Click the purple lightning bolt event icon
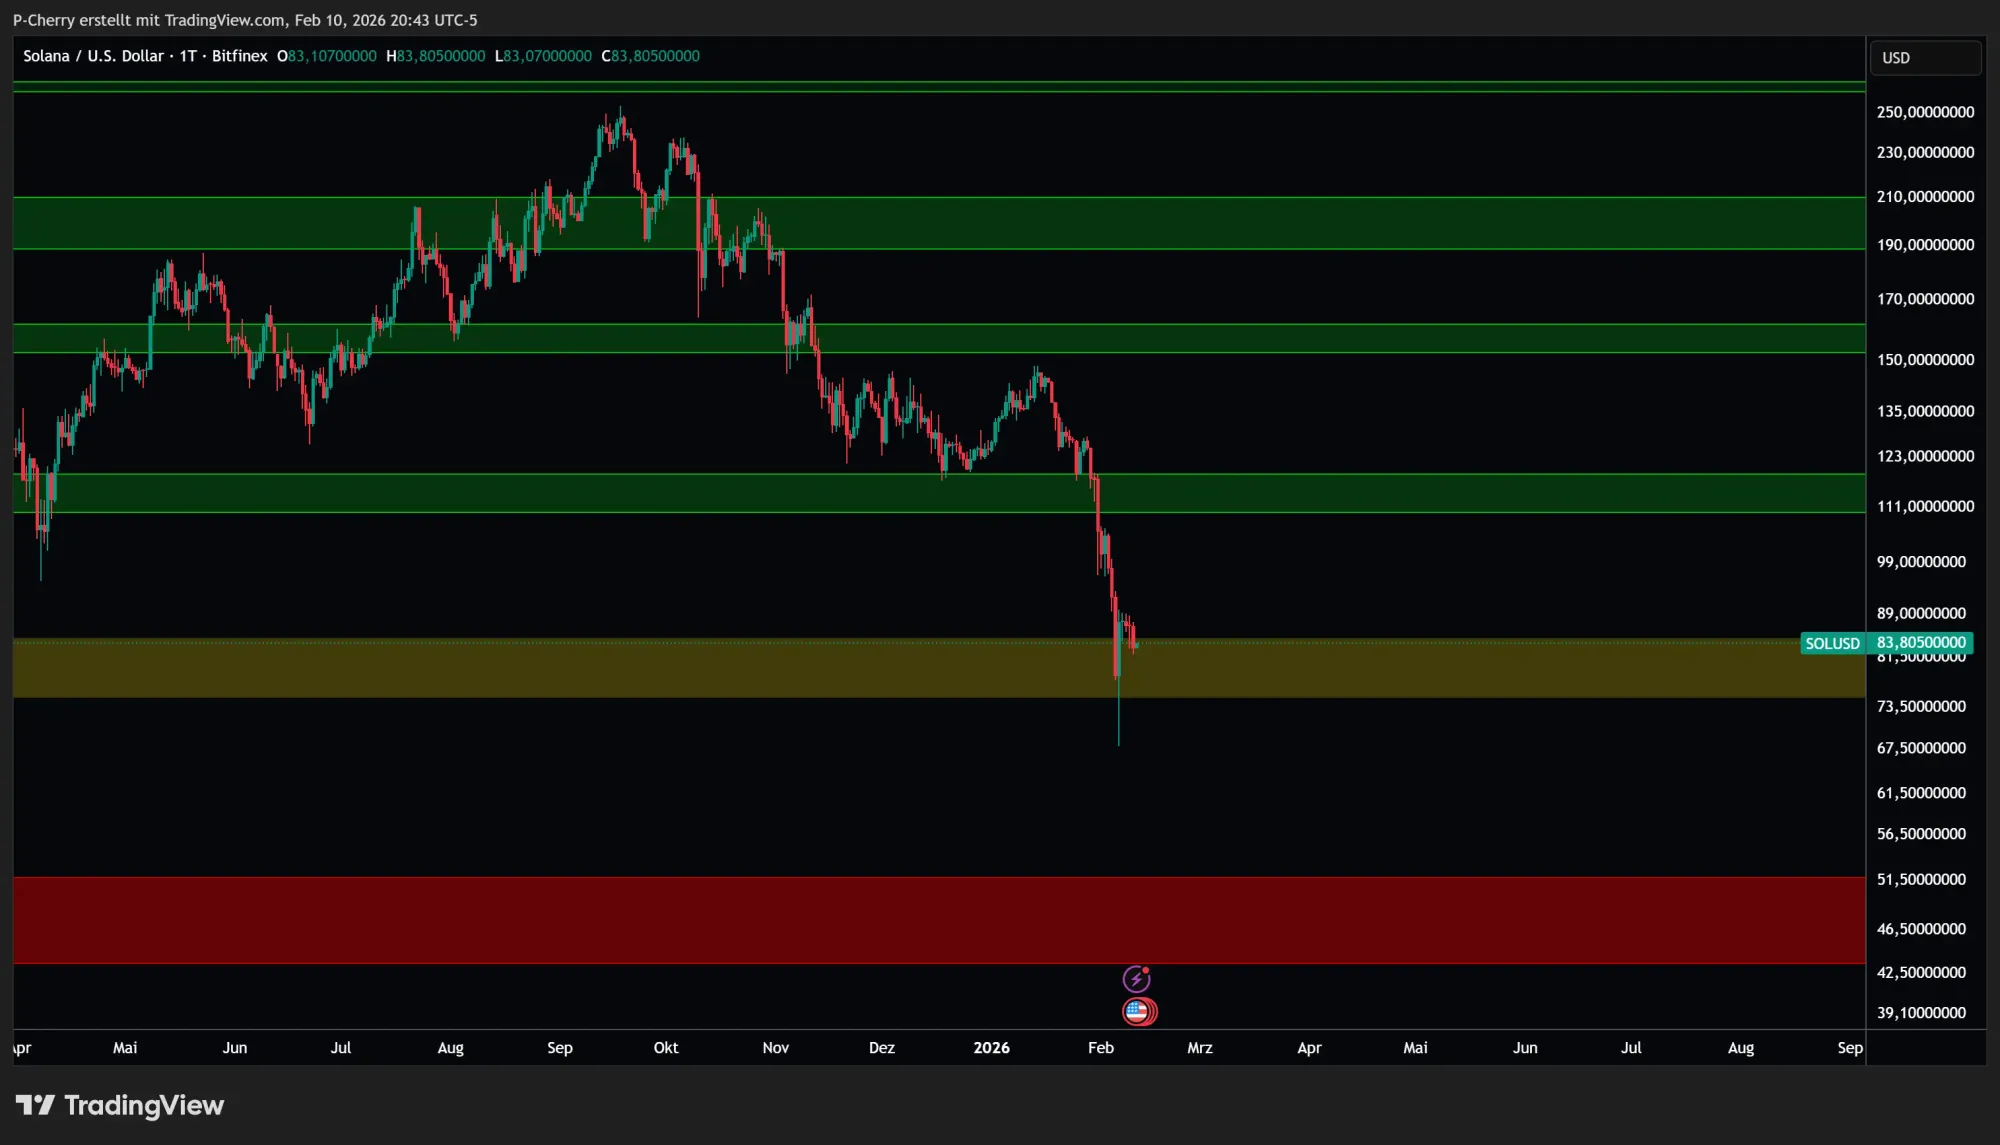The height and width of the screenshot is (1145, 2000). tap(1136, 979)
